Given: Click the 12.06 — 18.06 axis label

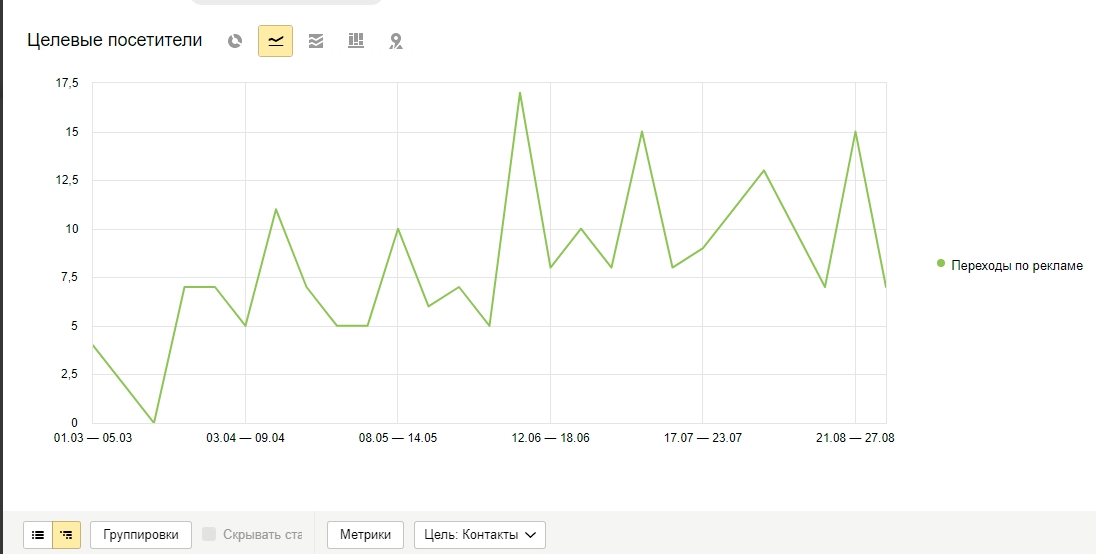Looking at the screenshot, I should 550,438.
